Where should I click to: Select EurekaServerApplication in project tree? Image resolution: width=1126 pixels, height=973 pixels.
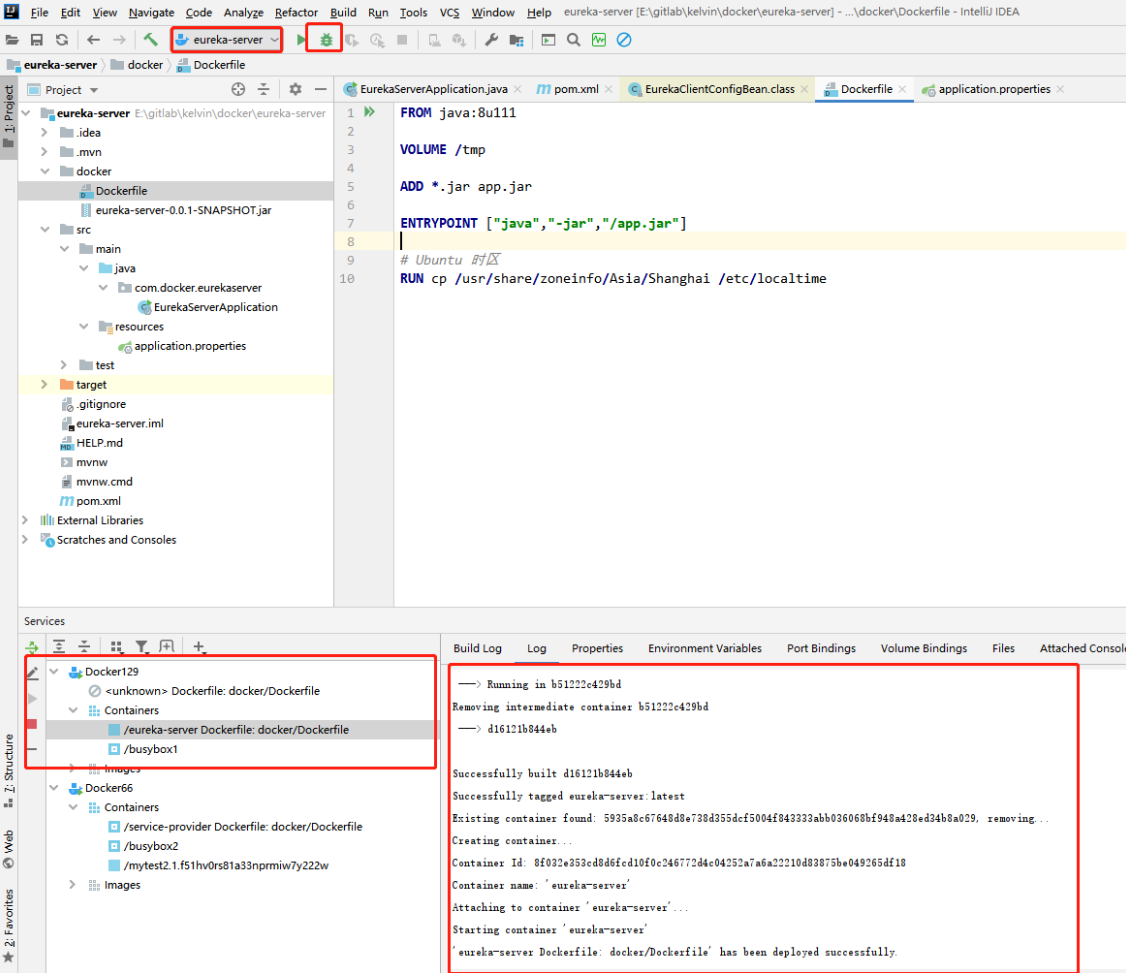[215, 307]
